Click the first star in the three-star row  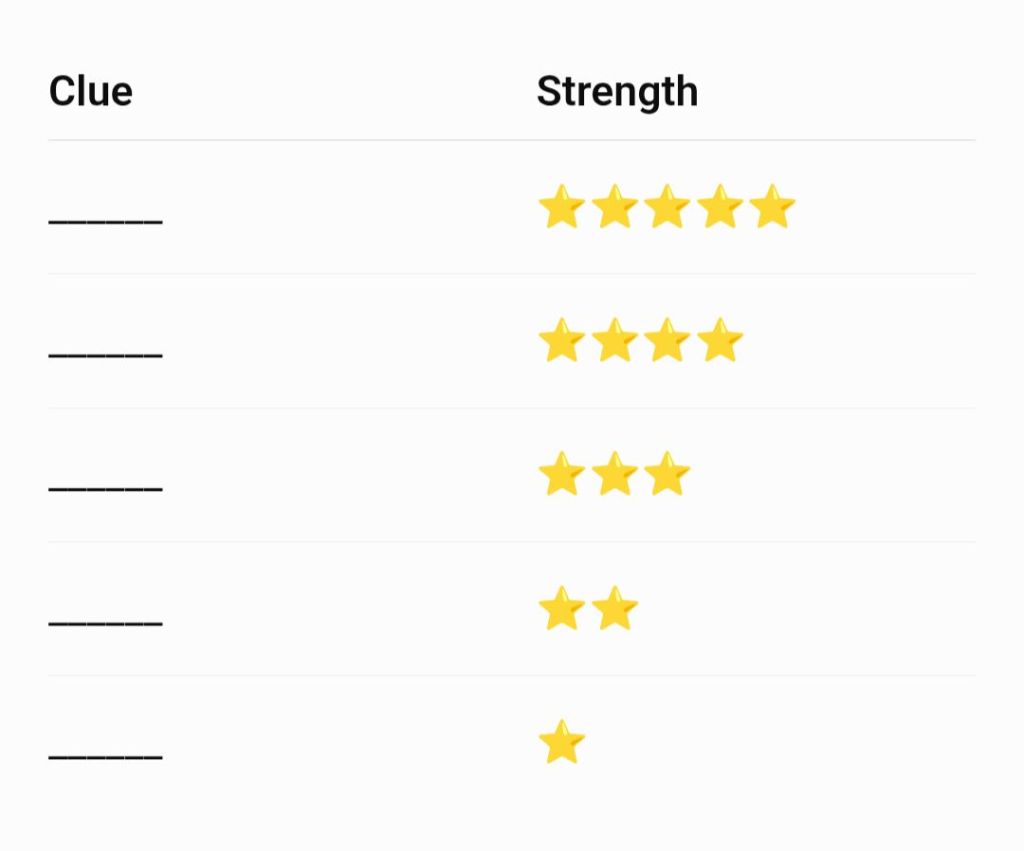[x=562, y=474]
